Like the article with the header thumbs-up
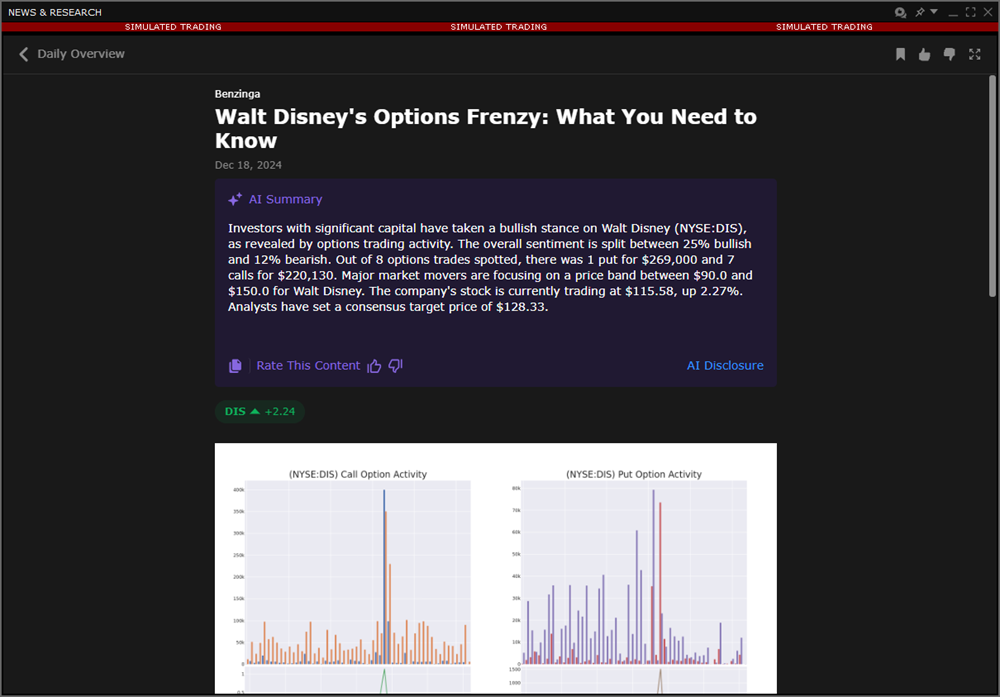 (924, 54)
